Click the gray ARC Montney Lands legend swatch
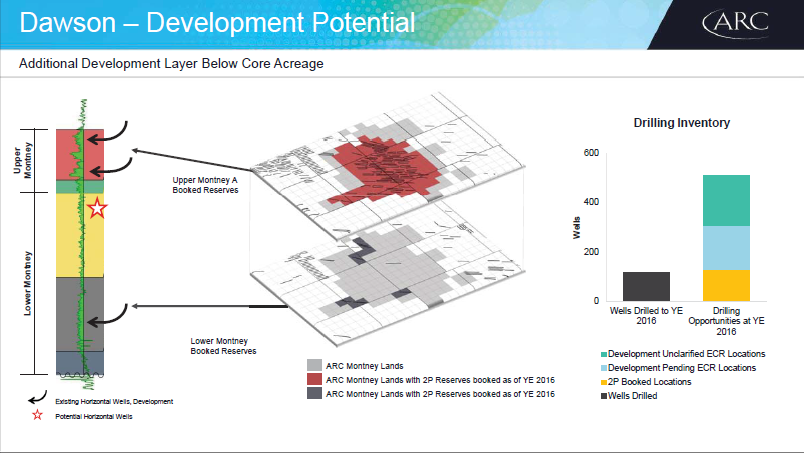 314,365
